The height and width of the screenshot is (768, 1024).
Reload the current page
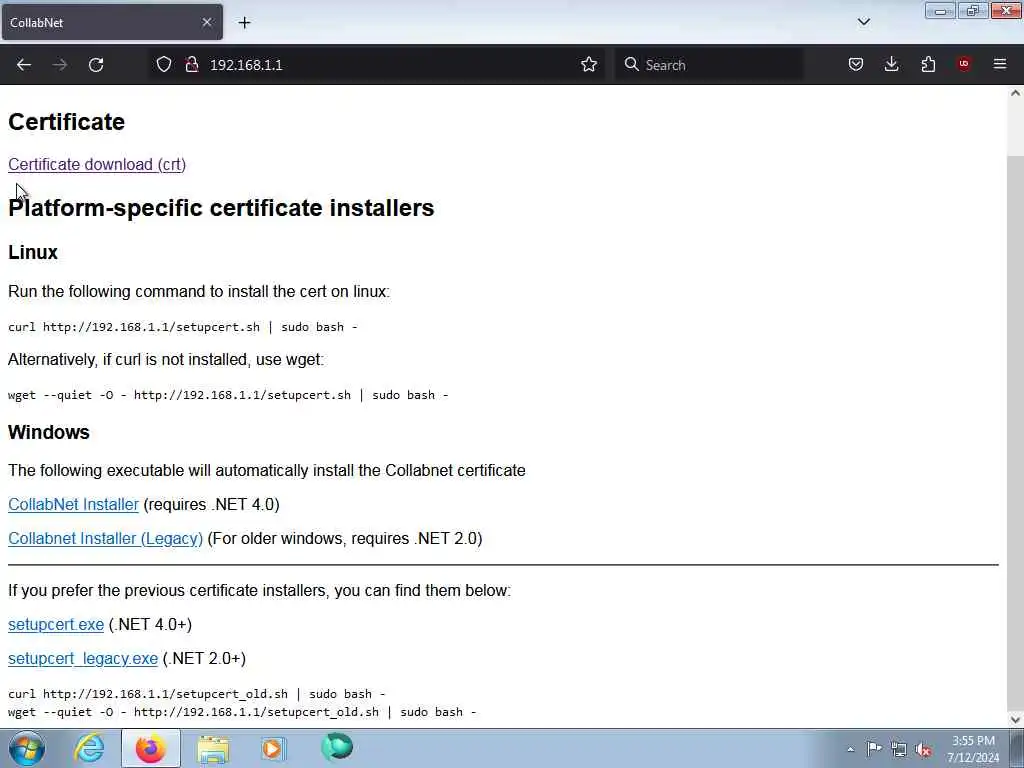tap(96, 65)
